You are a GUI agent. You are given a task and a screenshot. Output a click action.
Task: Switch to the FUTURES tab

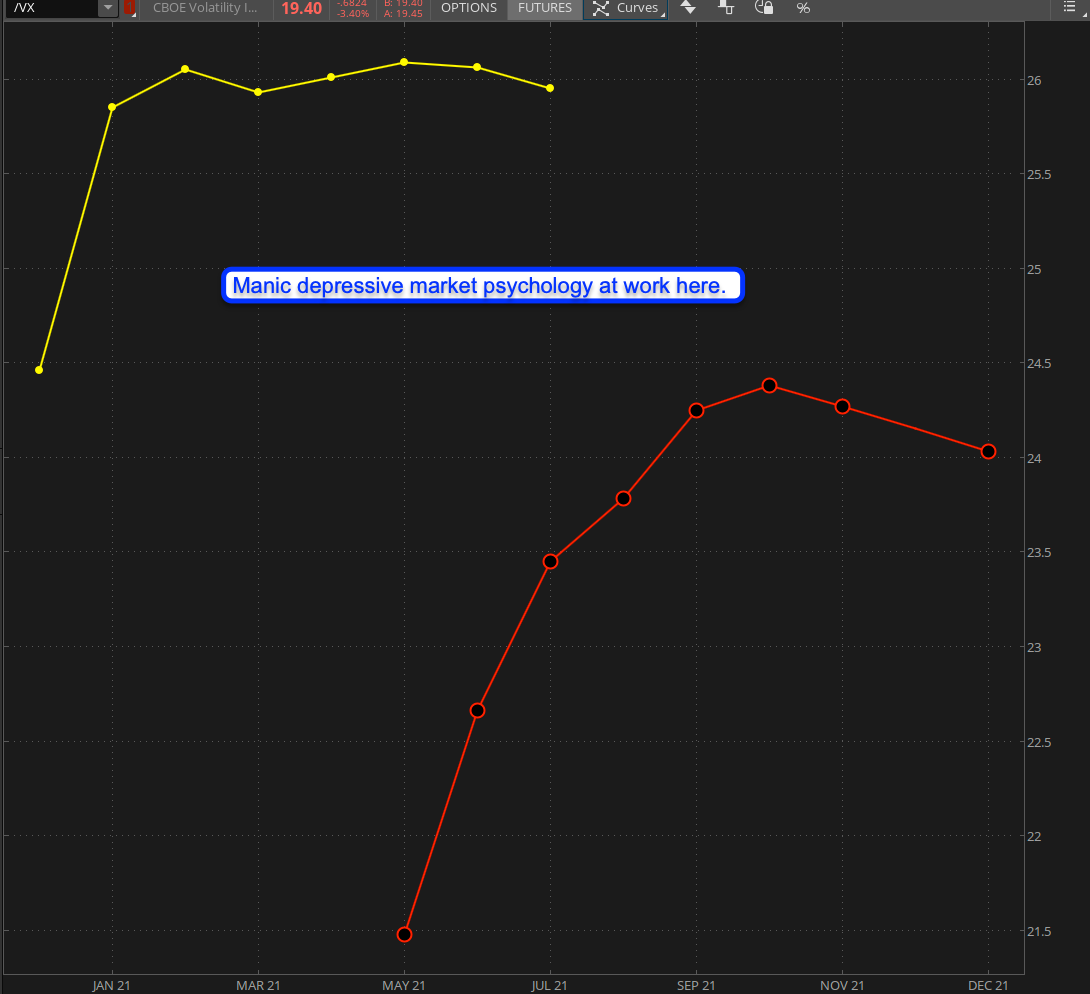[x=545, y=8]
